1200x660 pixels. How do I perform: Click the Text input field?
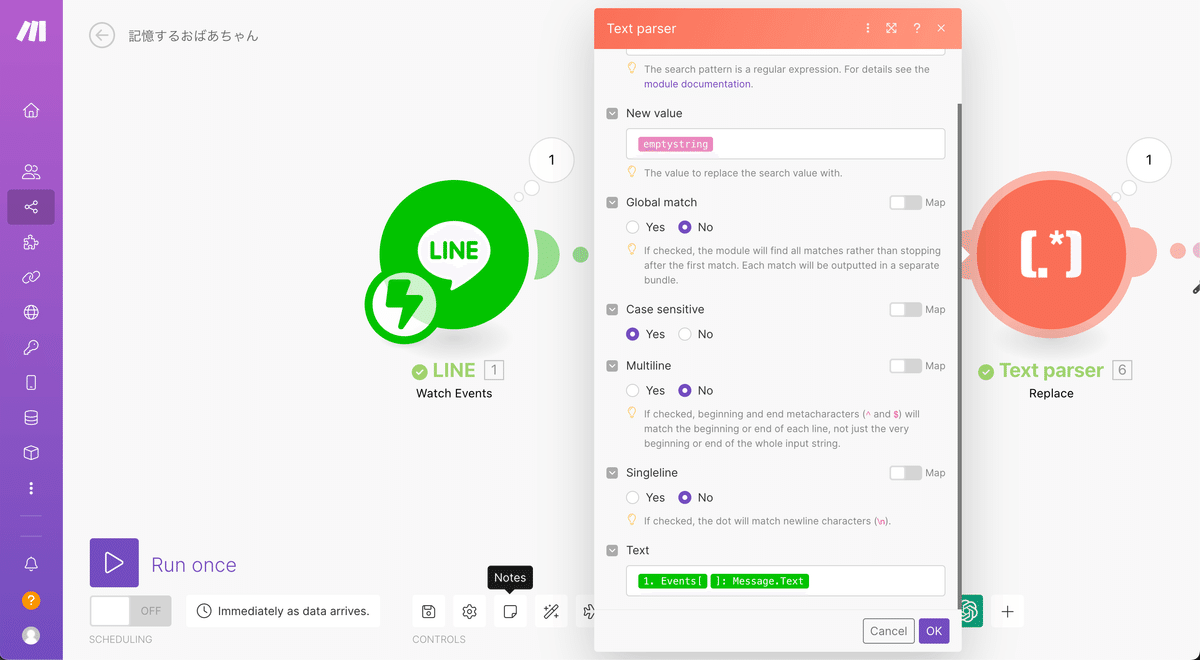click(785, 581)
